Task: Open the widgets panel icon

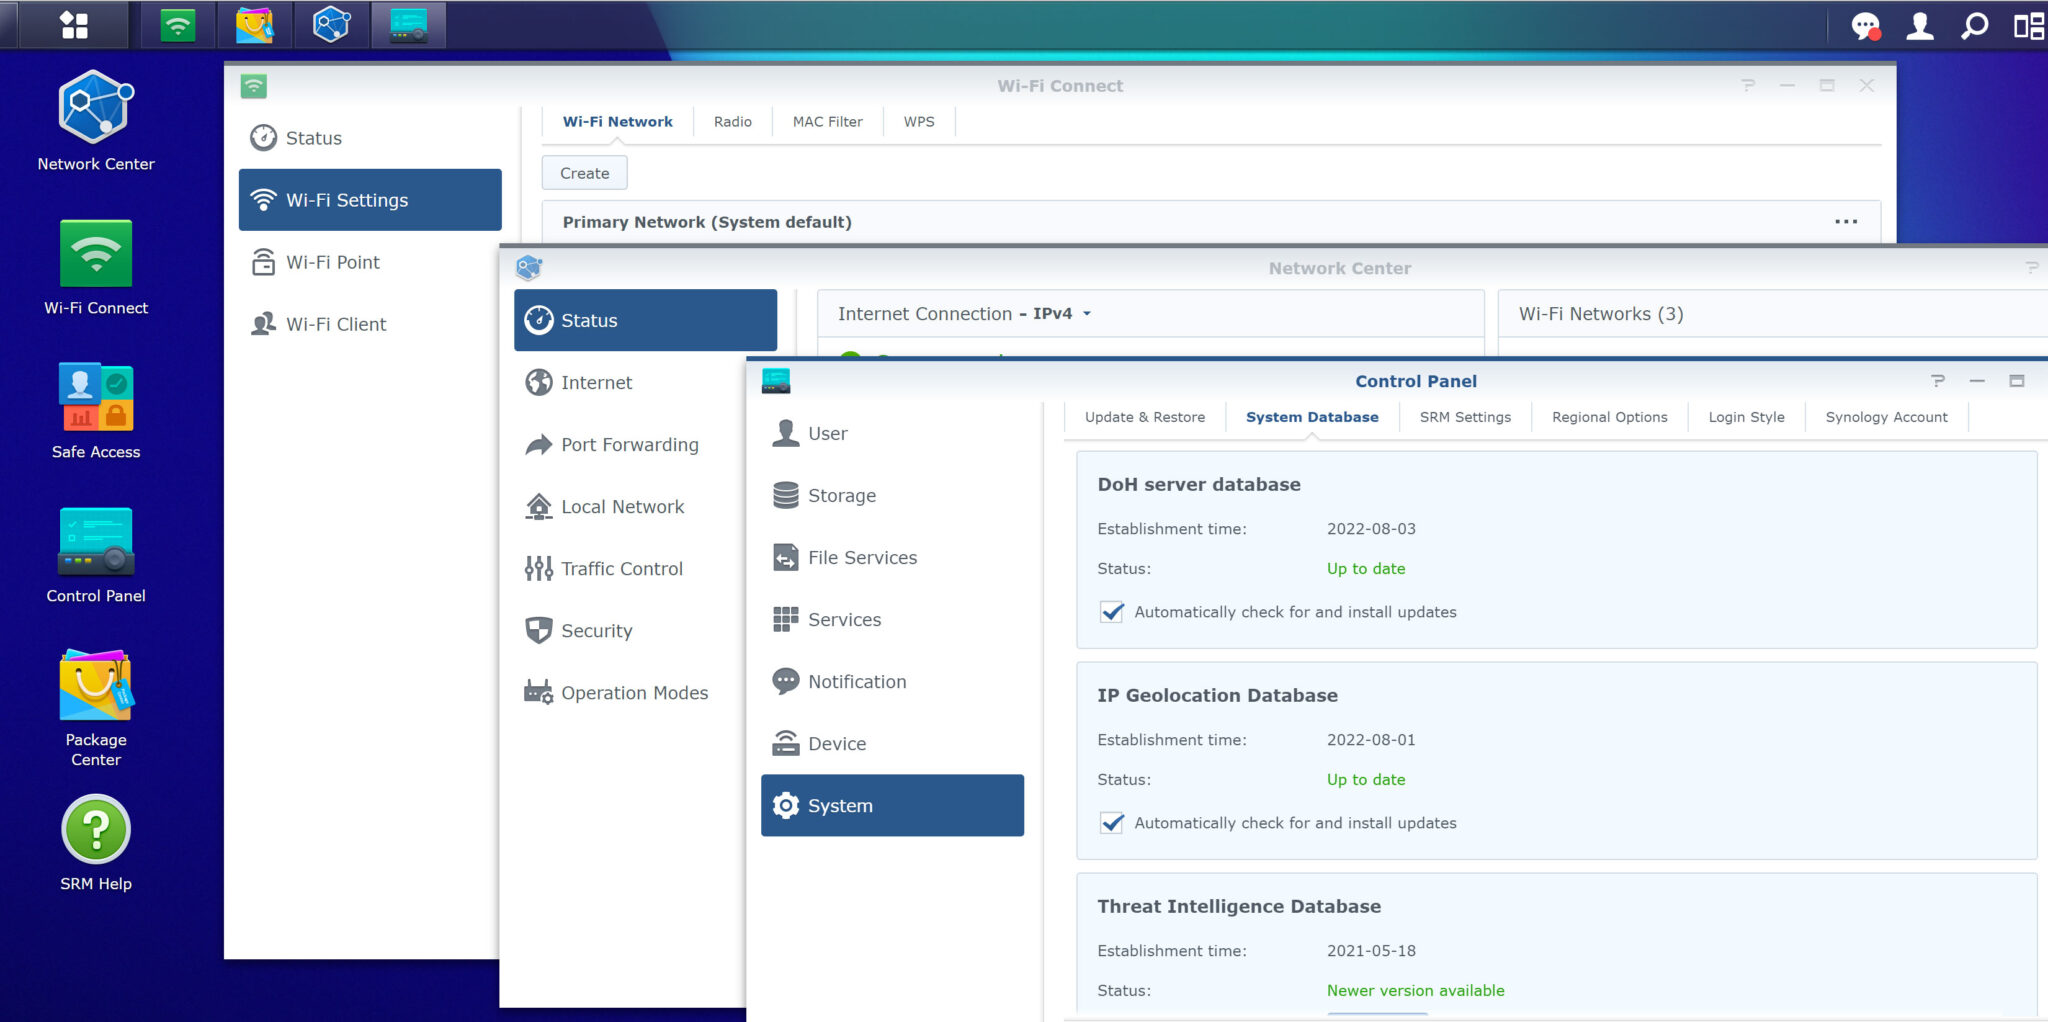Action: tap(2028, 26)
